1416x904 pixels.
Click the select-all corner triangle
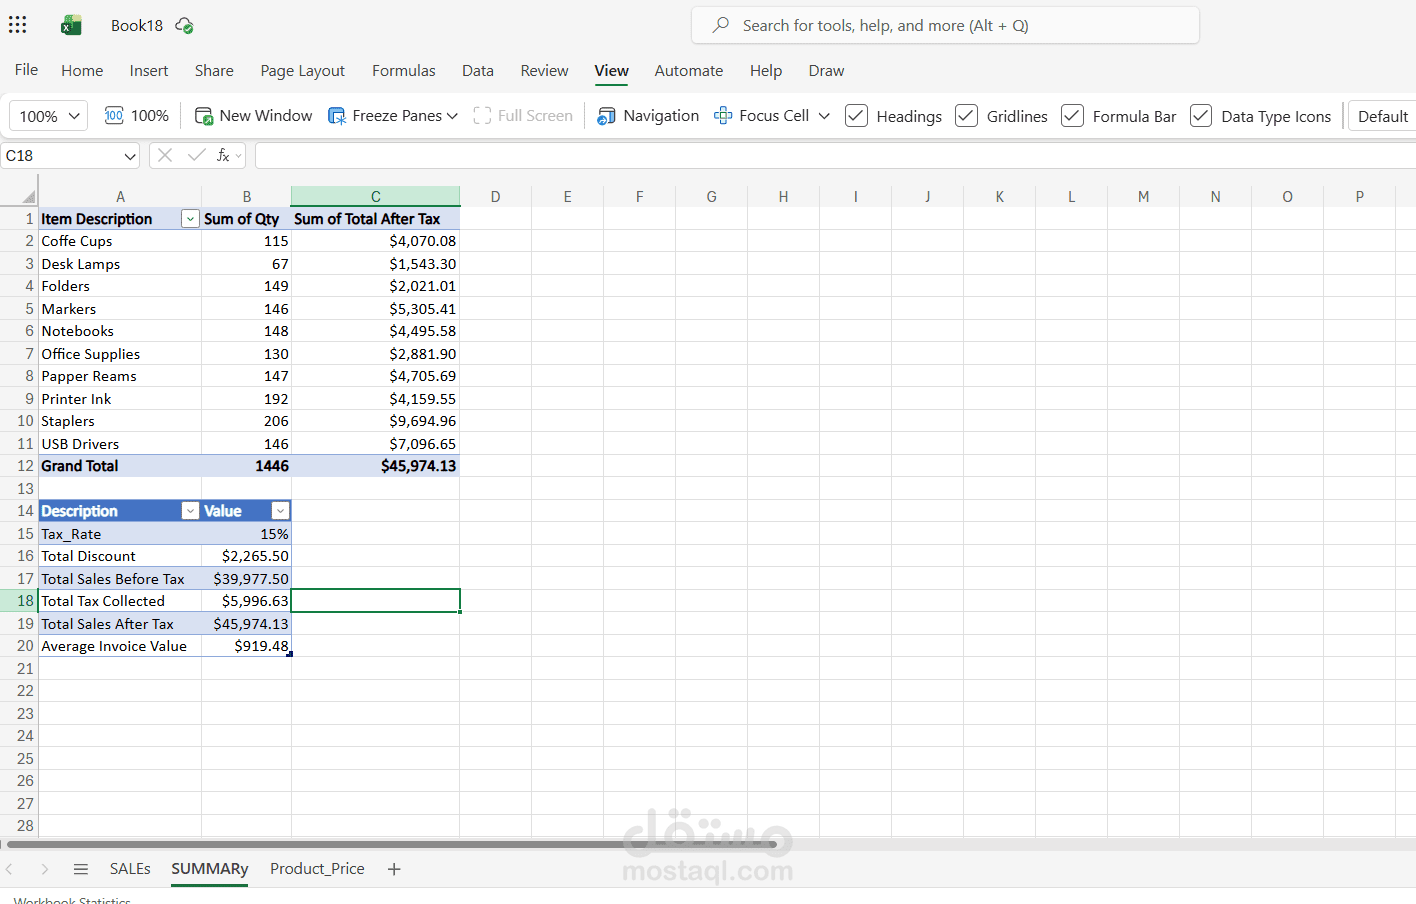[29, 197]
